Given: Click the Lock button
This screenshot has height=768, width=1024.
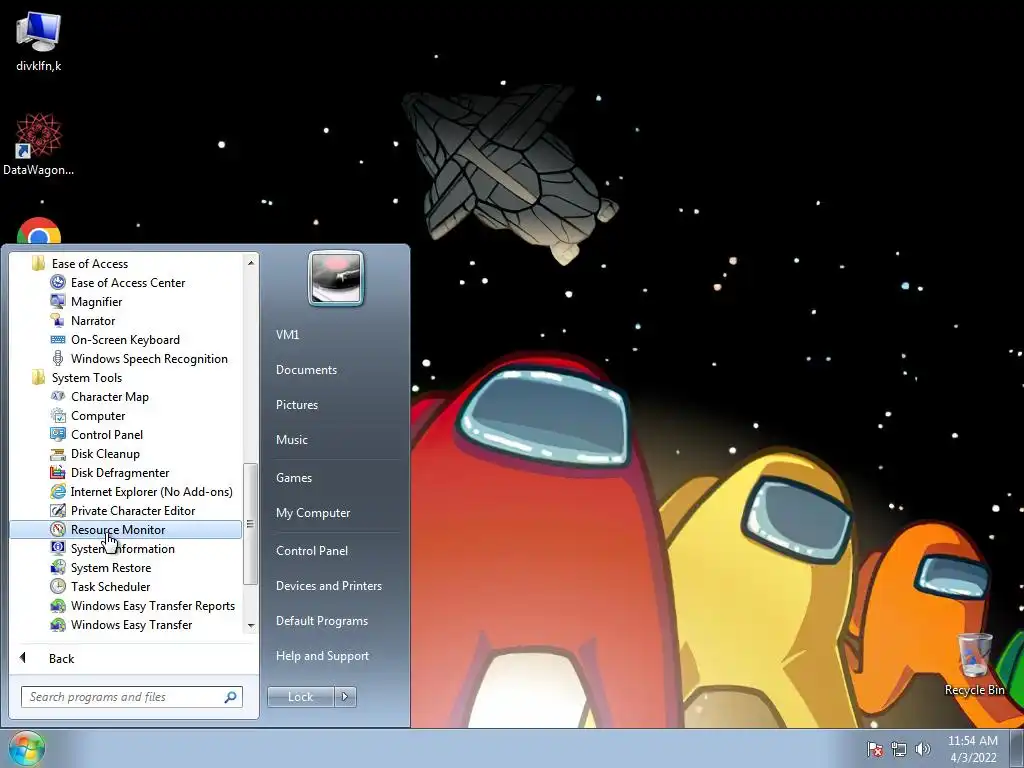Looking at the screenshot, I should pos(300,697).
